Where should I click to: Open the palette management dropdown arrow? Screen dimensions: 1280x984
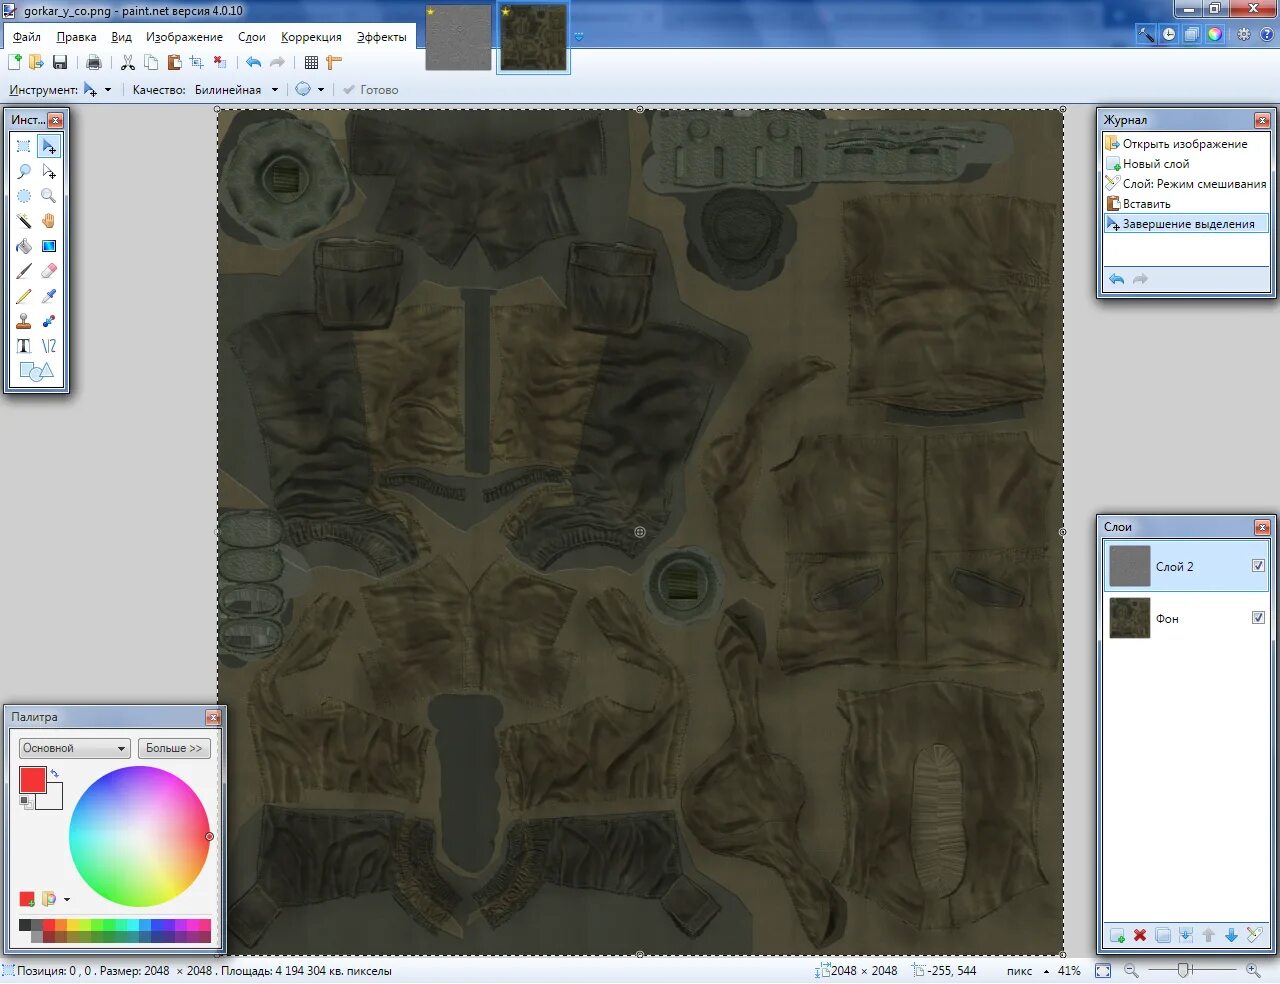(x=67, y=899)
